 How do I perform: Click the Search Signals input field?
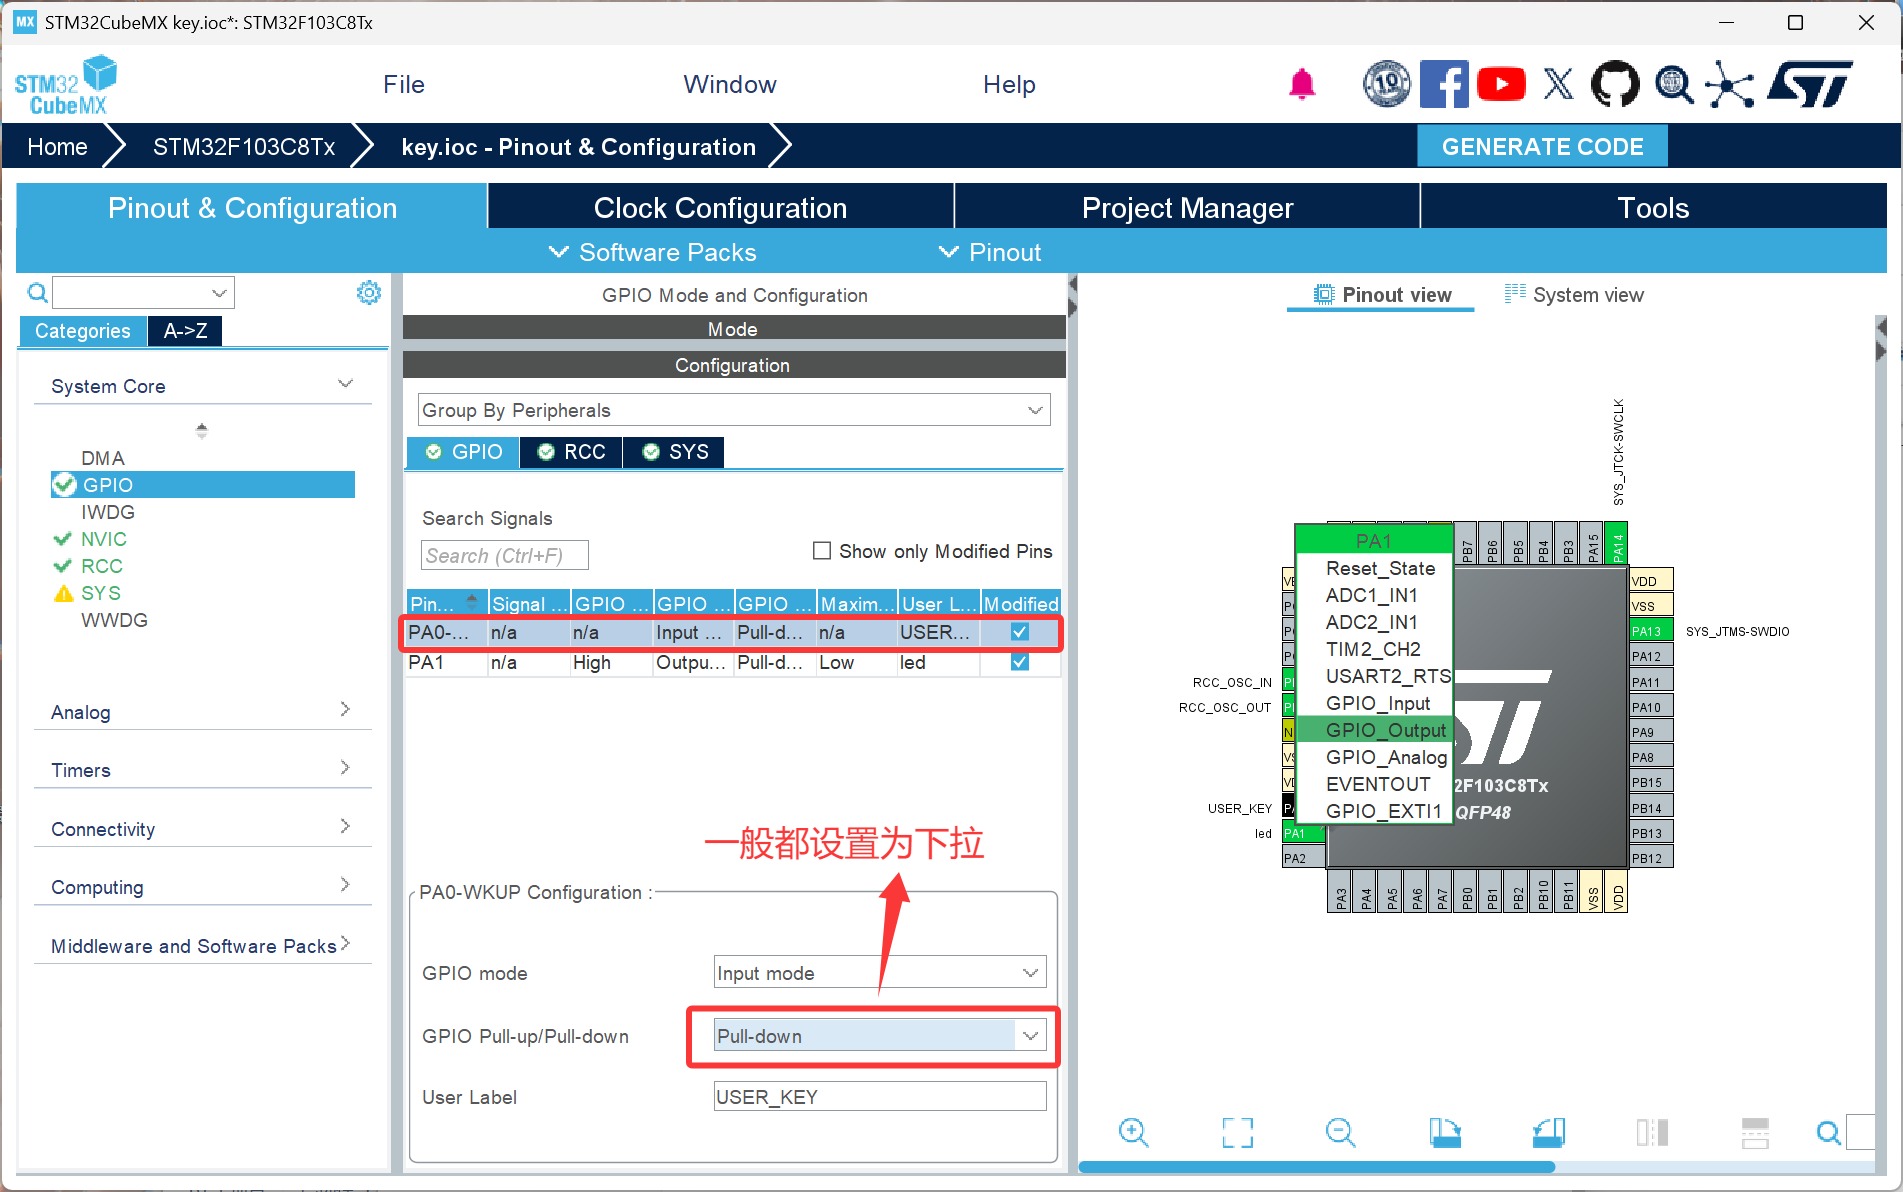[x=504, y=555]
